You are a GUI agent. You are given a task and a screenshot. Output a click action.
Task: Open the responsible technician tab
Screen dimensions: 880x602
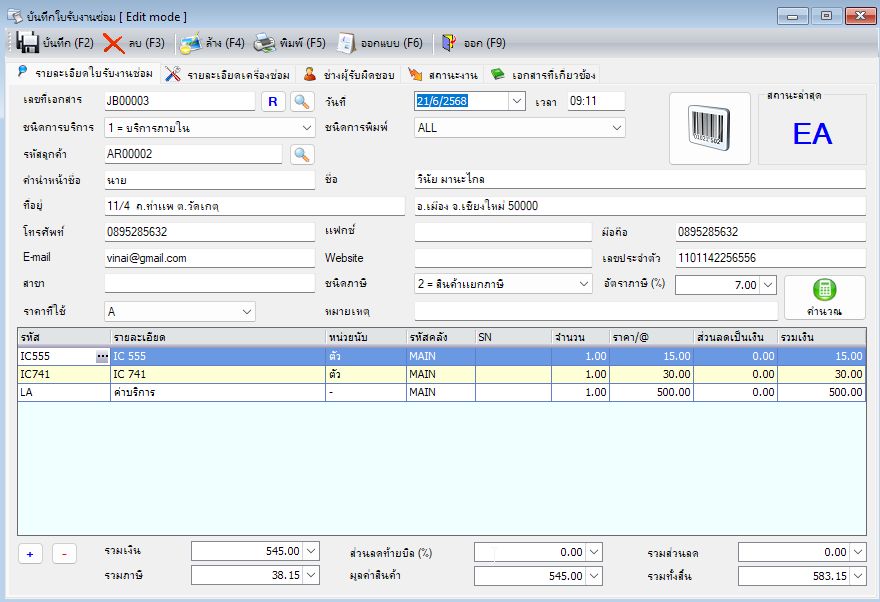pos(349,75)
